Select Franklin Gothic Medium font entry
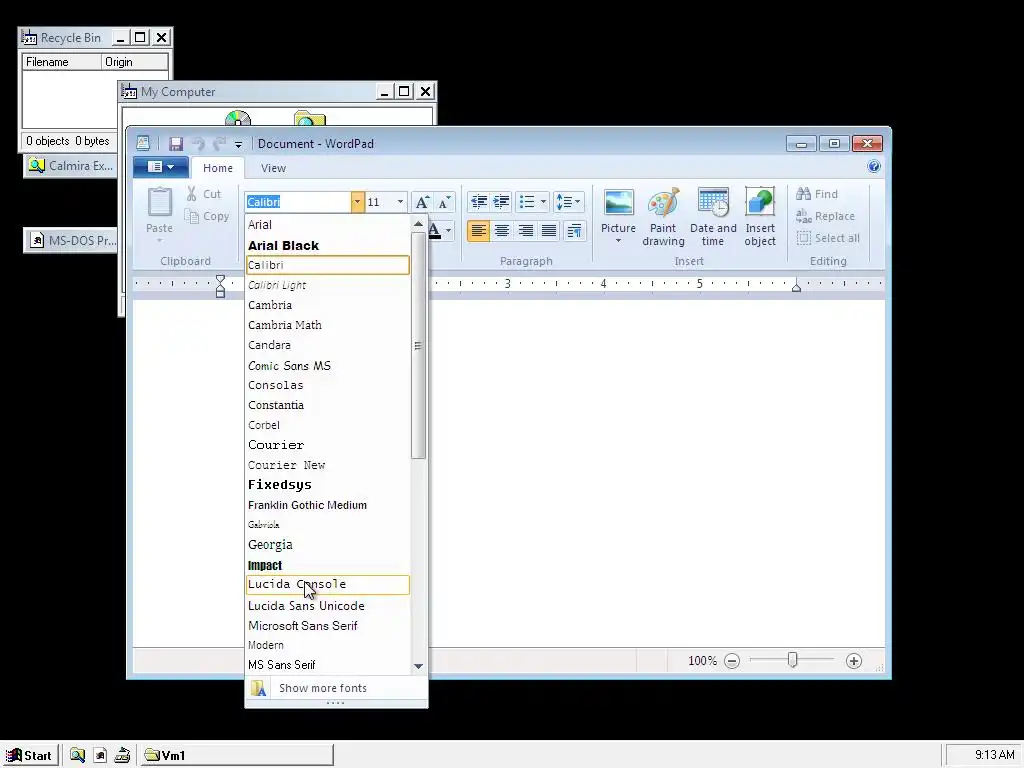 [328, 505]
